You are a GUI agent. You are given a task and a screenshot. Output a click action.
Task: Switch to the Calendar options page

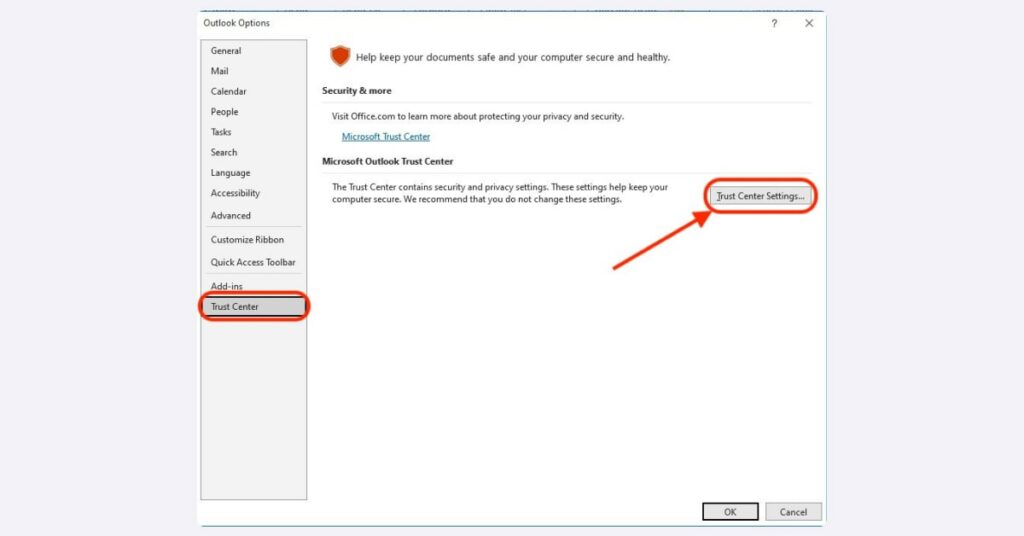point(228,92)
